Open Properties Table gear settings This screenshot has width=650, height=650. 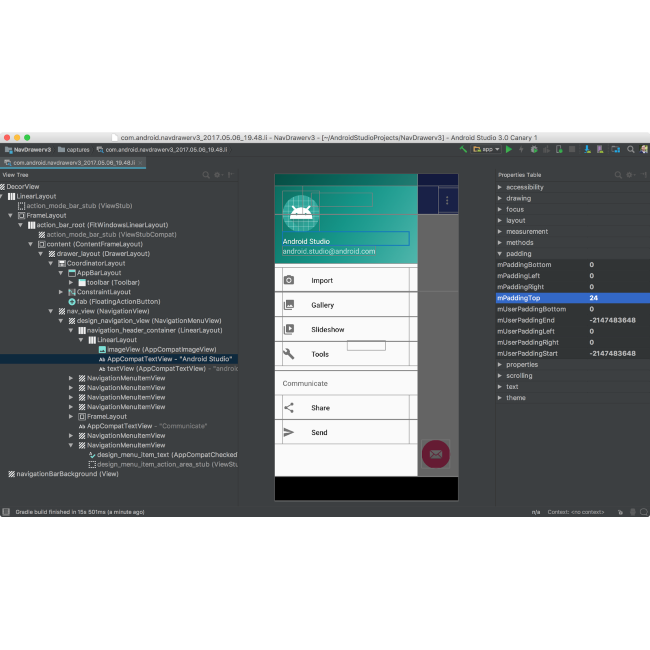tap(630, 175)
